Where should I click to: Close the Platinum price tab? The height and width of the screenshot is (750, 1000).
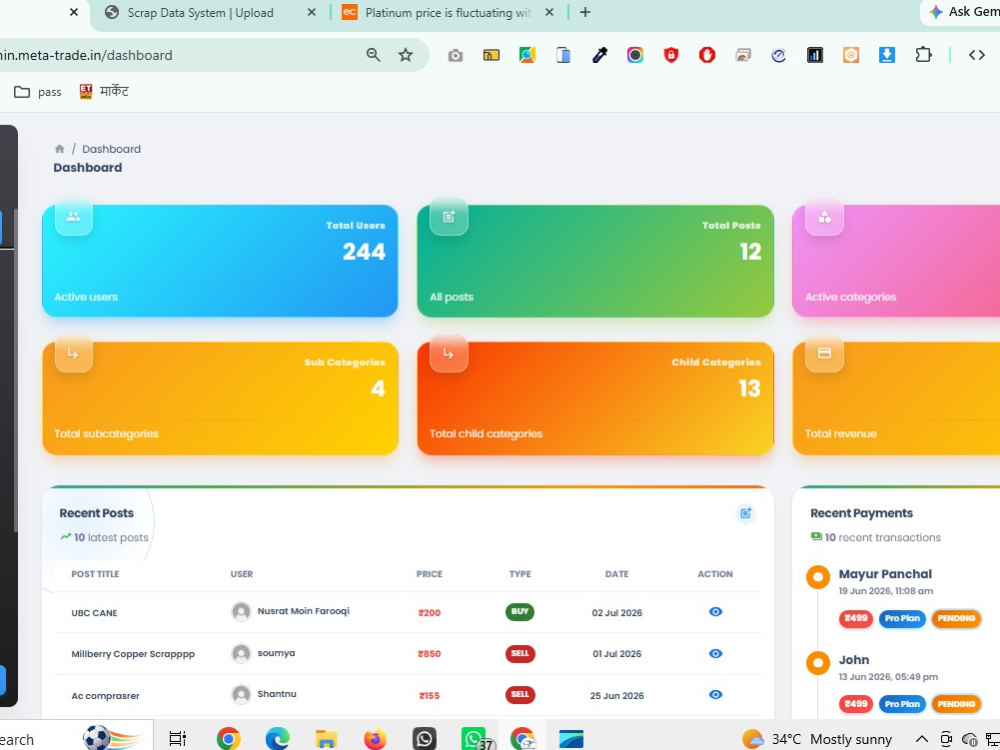tap(549, 12)
